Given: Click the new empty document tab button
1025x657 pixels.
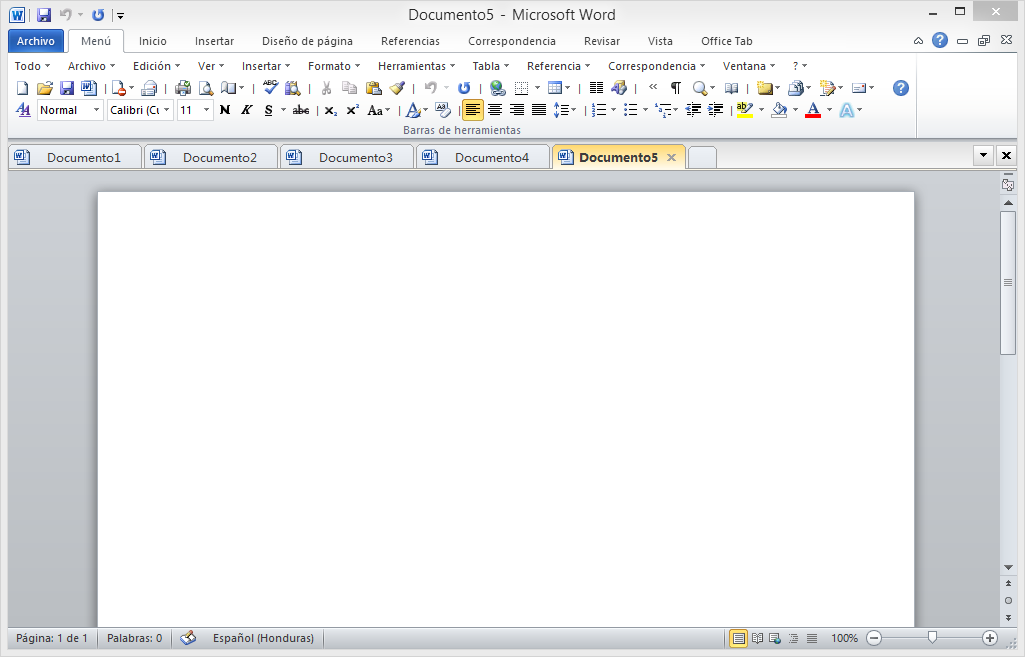Looking at the screenshot, I should coord(703,158).
